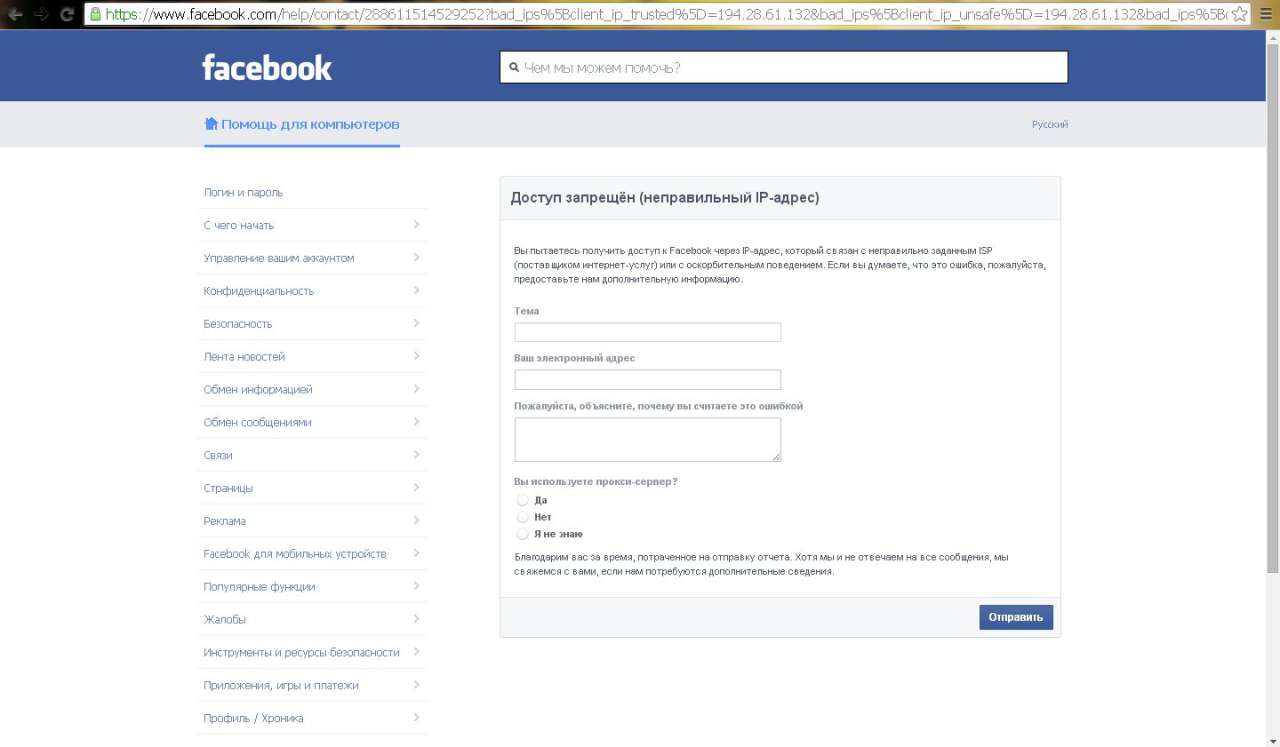Expand the Лента новостей chevron
This screenshot has height=747, width=1280.
415,356
